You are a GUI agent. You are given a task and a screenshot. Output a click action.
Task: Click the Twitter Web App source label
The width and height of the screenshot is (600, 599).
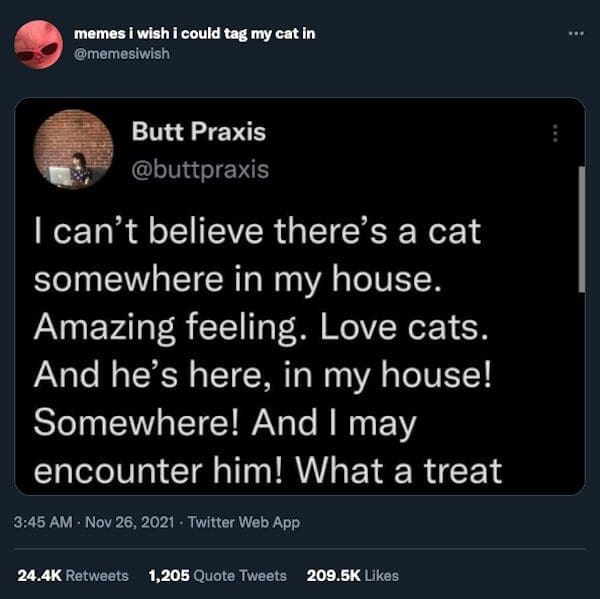tap(243, 522)
